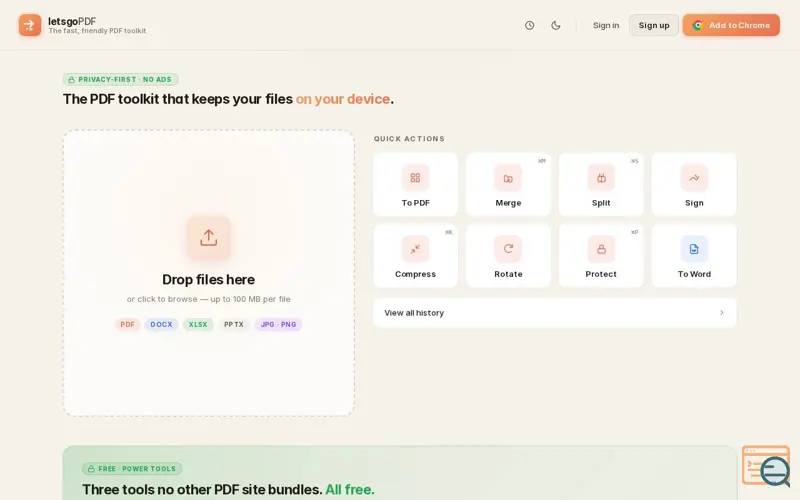Viewport: 800px width, 500px height.
Task: Click the 'All free.' green text
Action: click(x=350, y=490)
